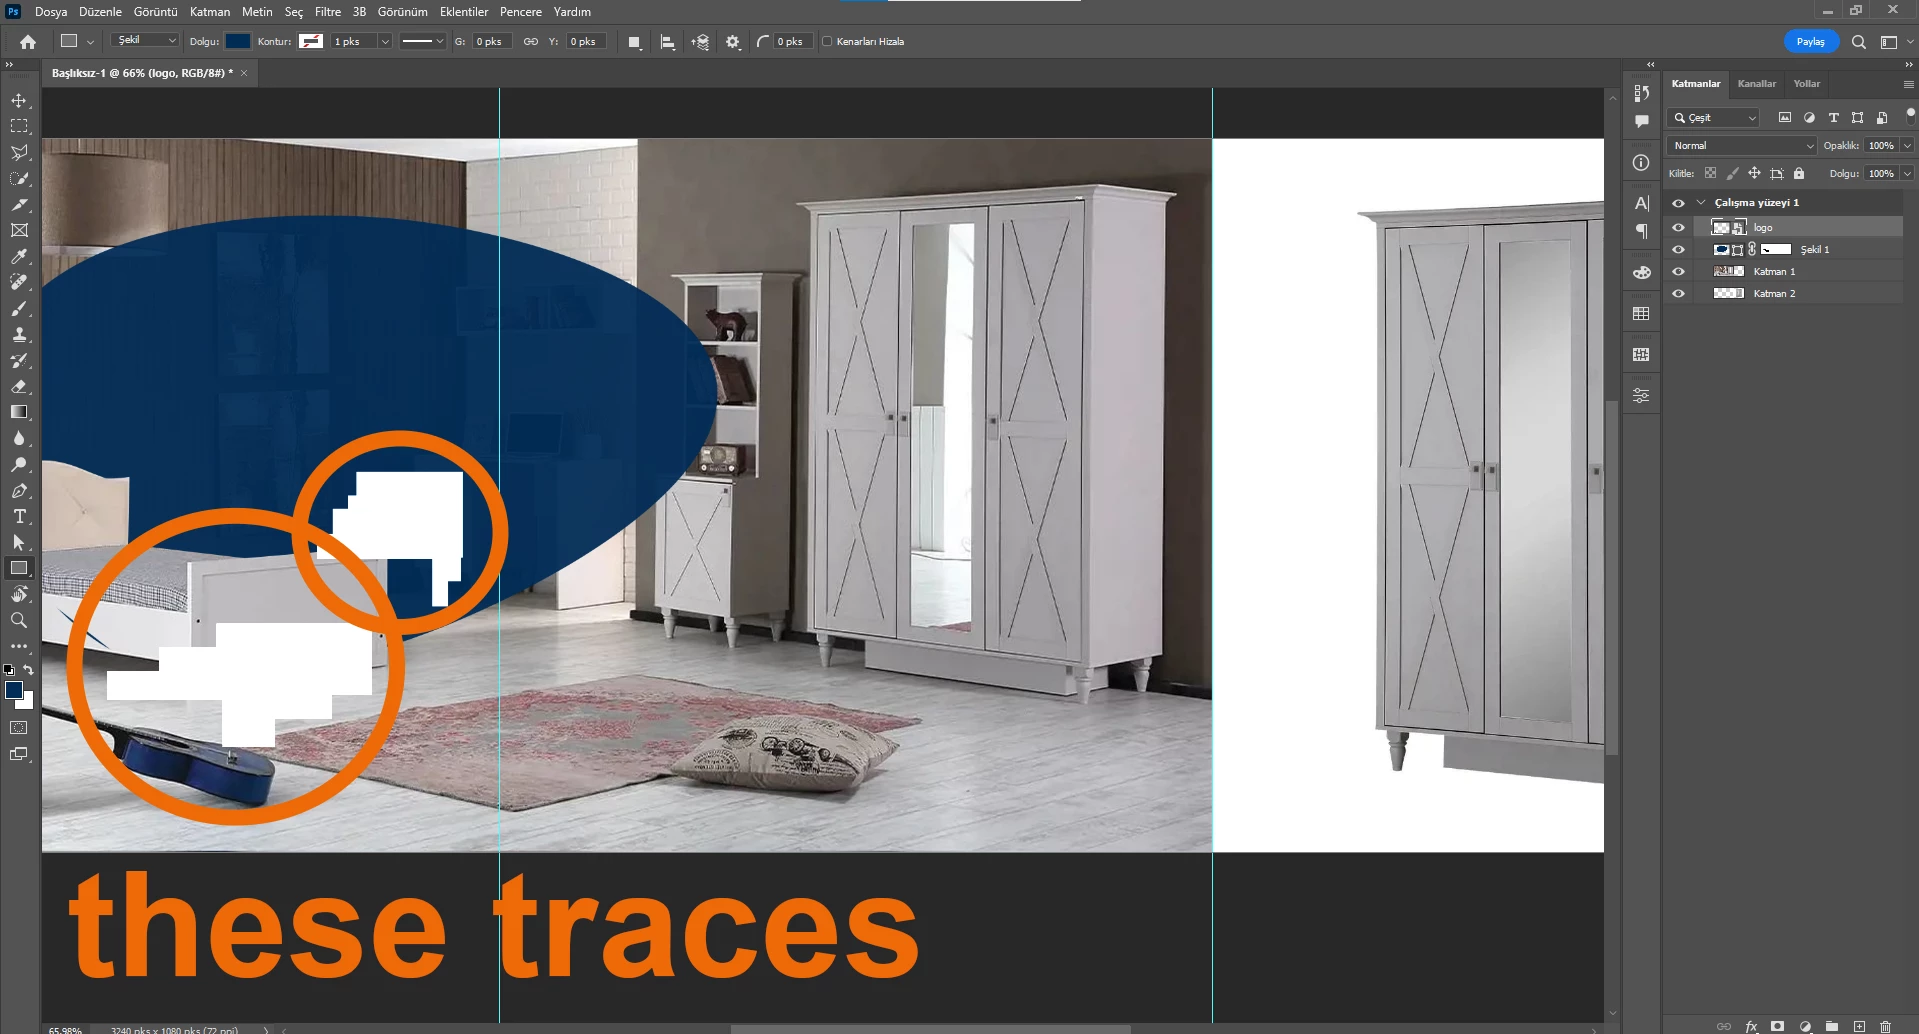Screen dimensions: 1919x1034
Task: Hide the Şekil 1 layer
Action: click(x=1678, y=250)
